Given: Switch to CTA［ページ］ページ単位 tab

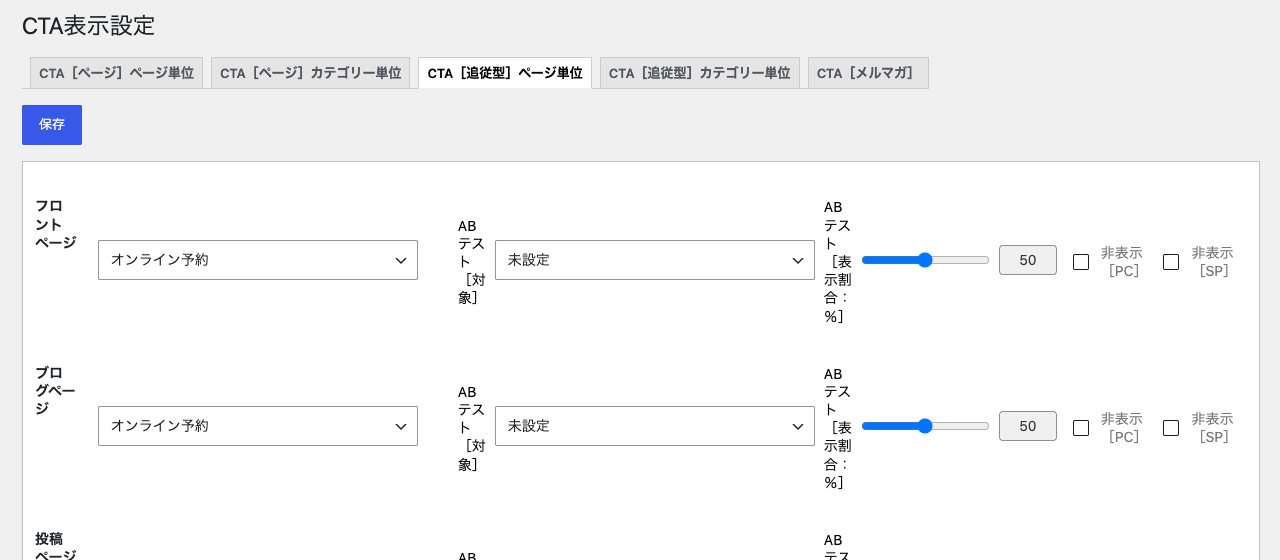Looking at the screenshot, I should 116,73.
